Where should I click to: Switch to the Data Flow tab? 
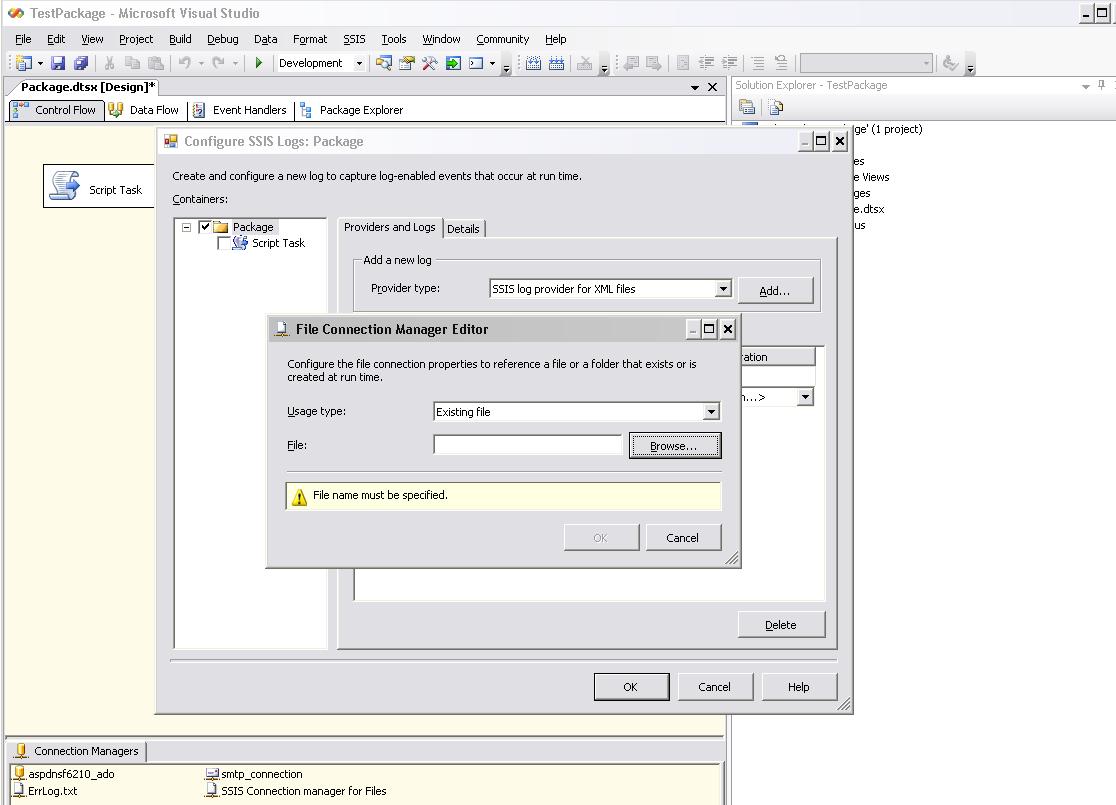coord(144,110)
